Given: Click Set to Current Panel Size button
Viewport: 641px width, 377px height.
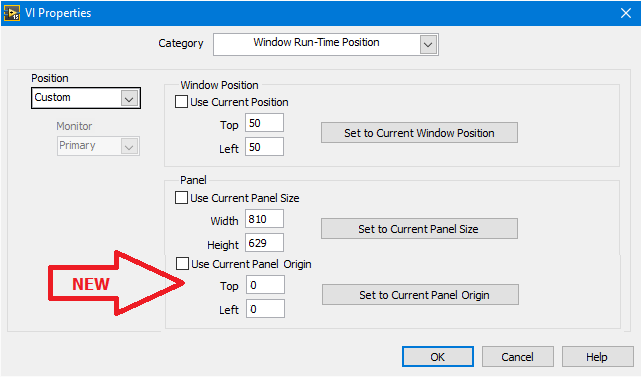Looking at the screenshot, I should pos(419,229).
